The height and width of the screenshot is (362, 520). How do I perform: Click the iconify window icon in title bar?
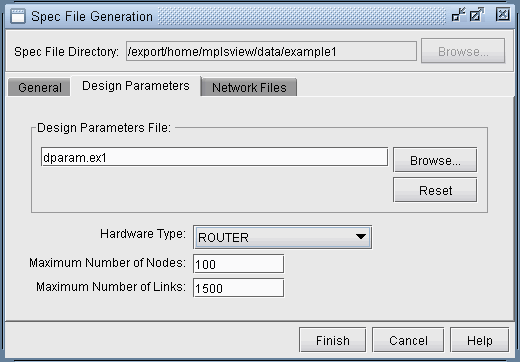459,15
